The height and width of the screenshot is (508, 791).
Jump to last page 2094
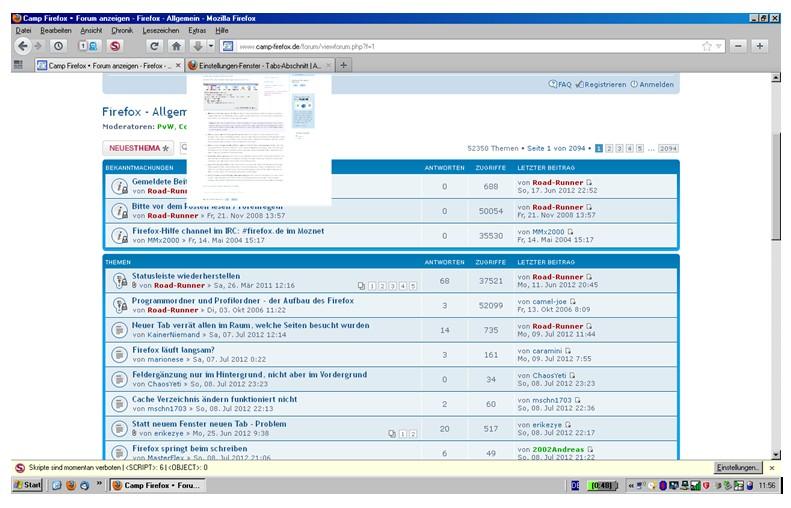click(x=668, y=148)
